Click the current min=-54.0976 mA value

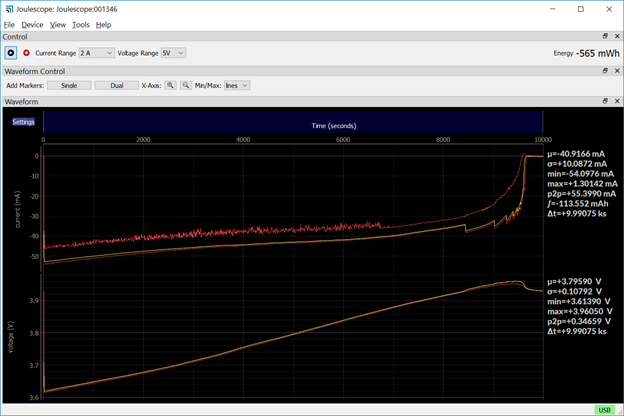(x=581, y=174)
